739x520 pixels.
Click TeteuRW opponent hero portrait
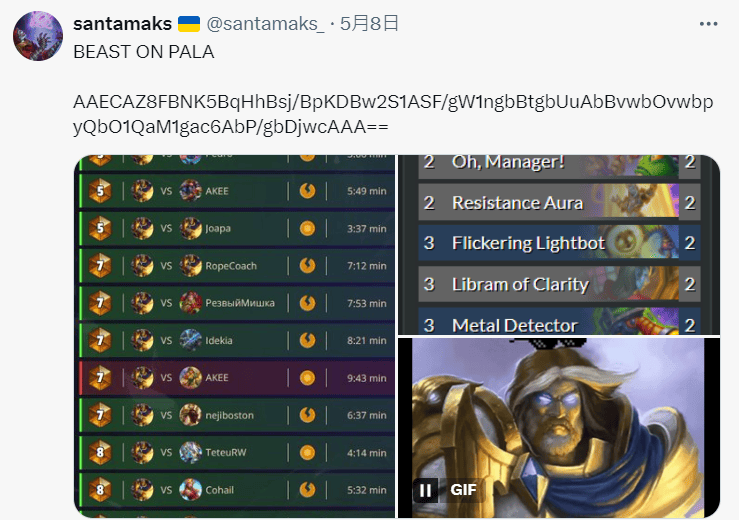tap(191, 452)
